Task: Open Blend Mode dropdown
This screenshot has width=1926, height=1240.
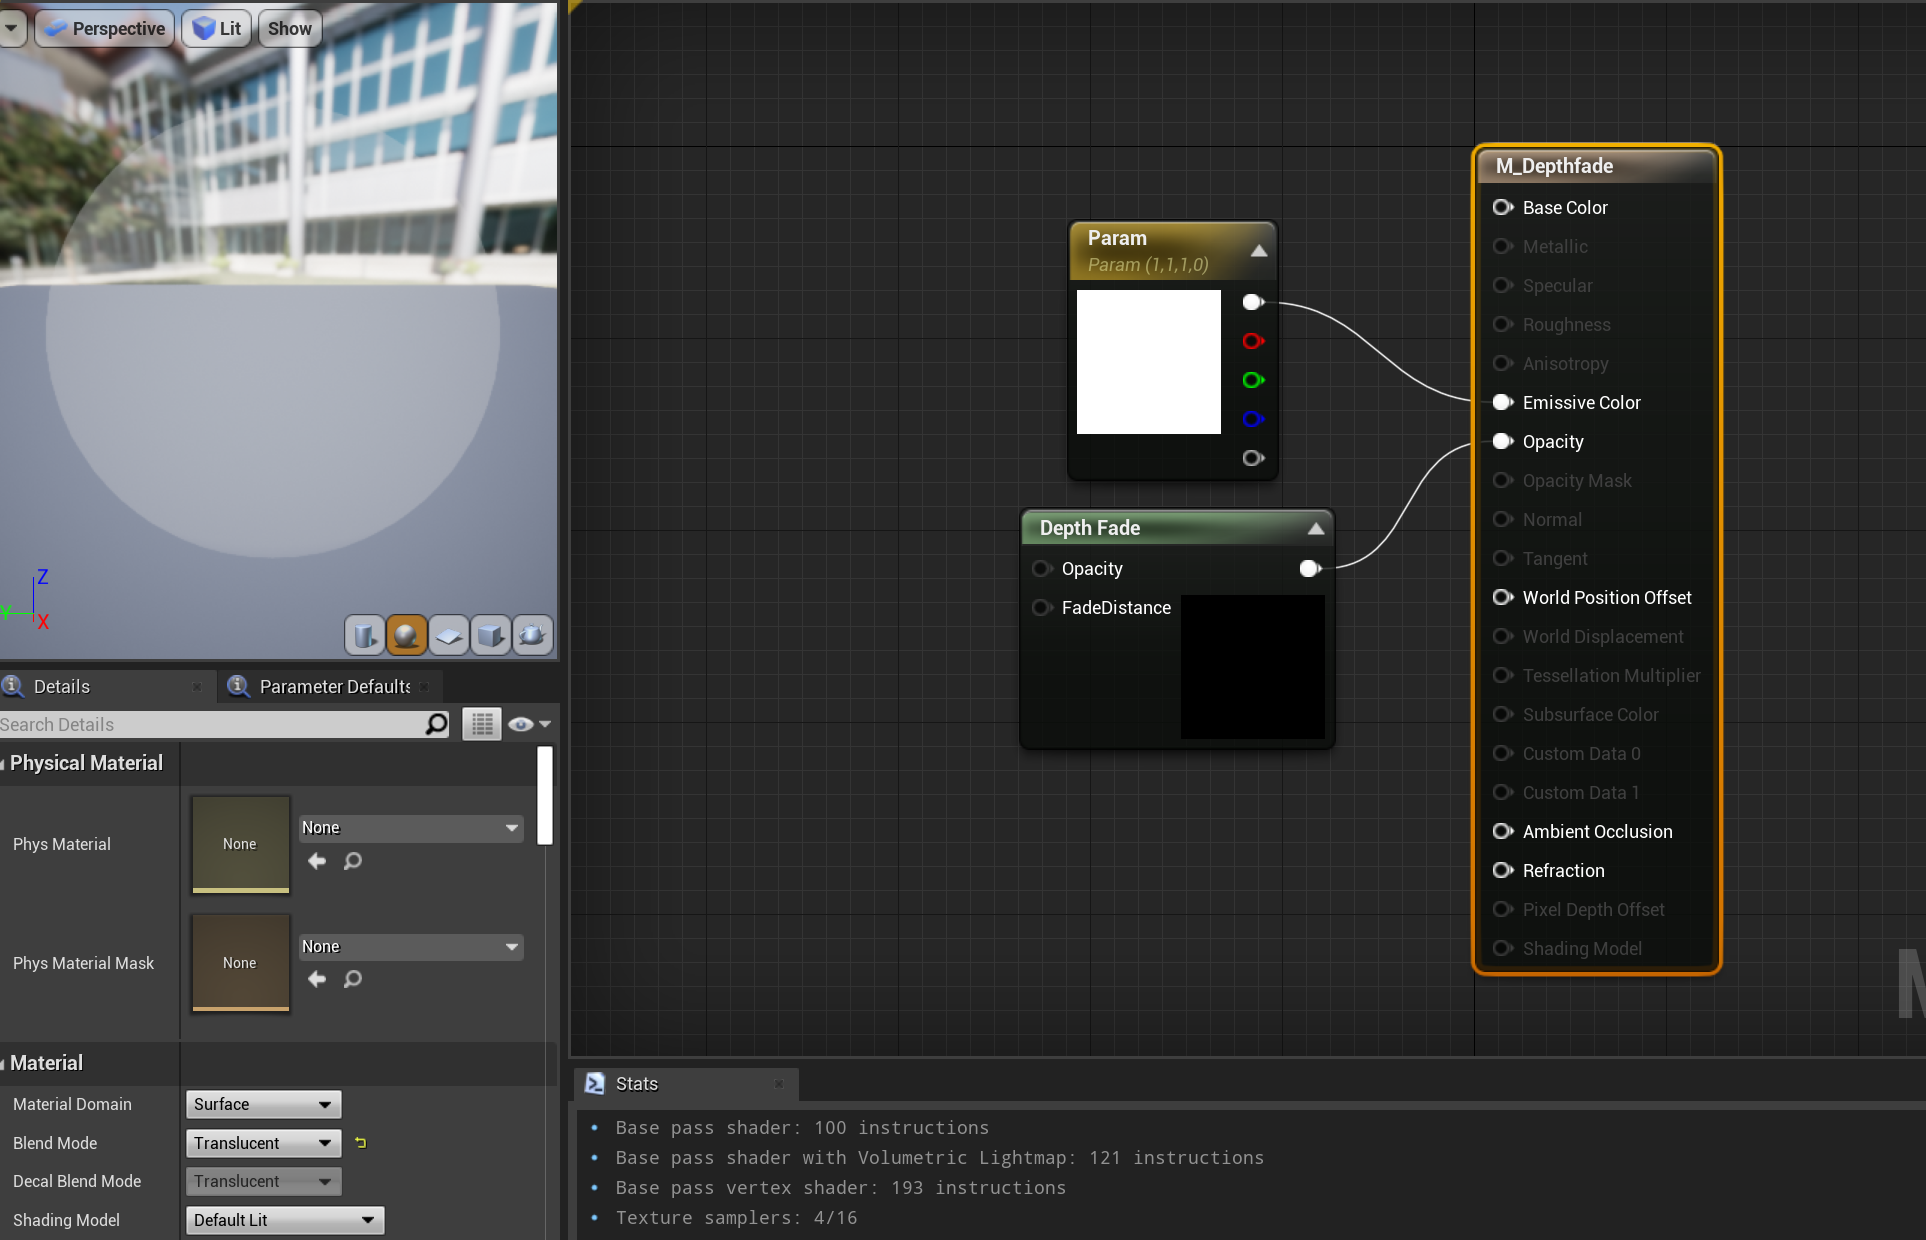Action: click(263, 1143)
